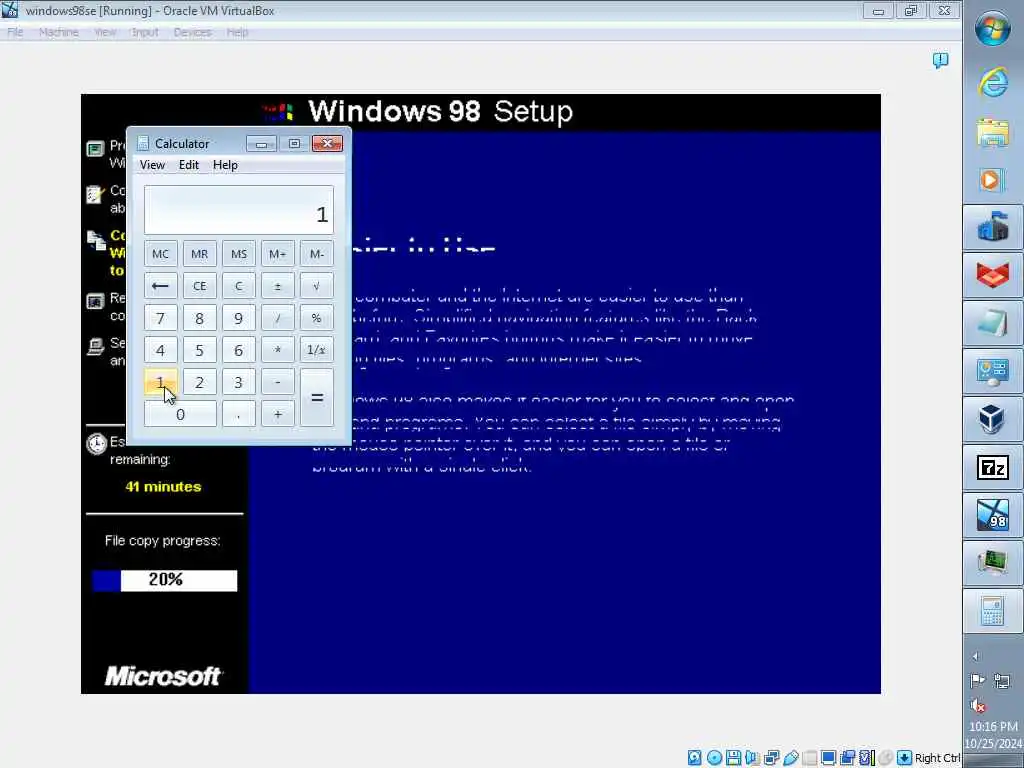Click calculator digit 7
This screenshot has height=768, width=1024.
161,318
